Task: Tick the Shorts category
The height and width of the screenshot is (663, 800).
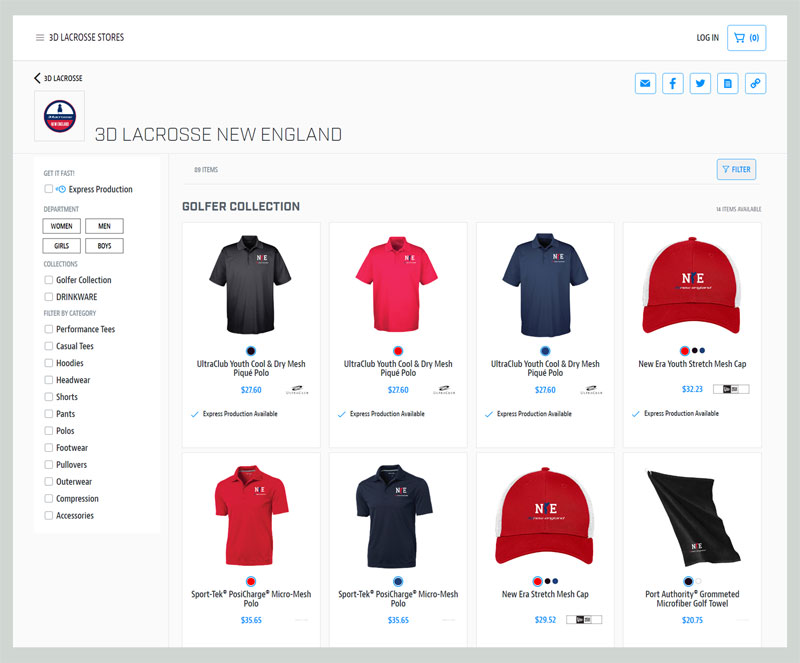Action: (x=48, y=397)
